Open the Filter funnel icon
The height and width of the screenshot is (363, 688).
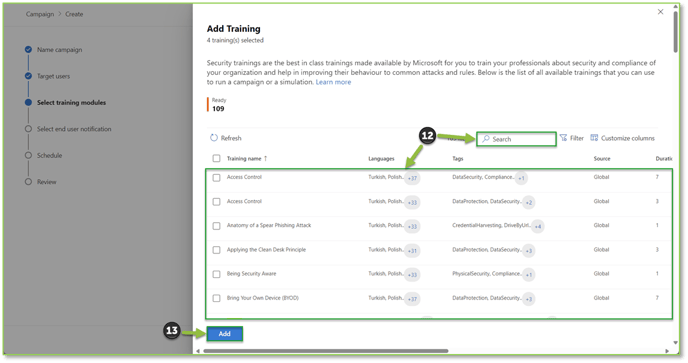coord(563,138)
